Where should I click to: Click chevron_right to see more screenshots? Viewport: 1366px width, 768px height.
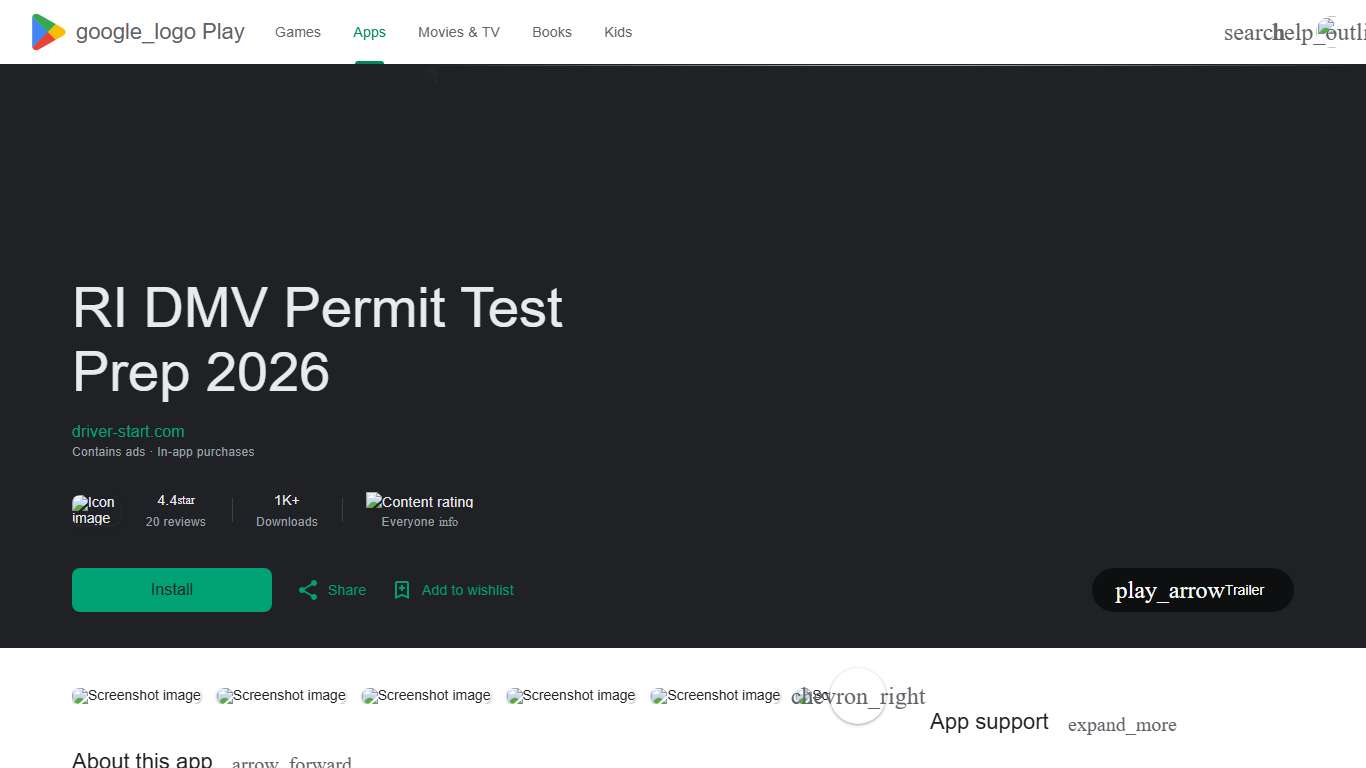857,696
